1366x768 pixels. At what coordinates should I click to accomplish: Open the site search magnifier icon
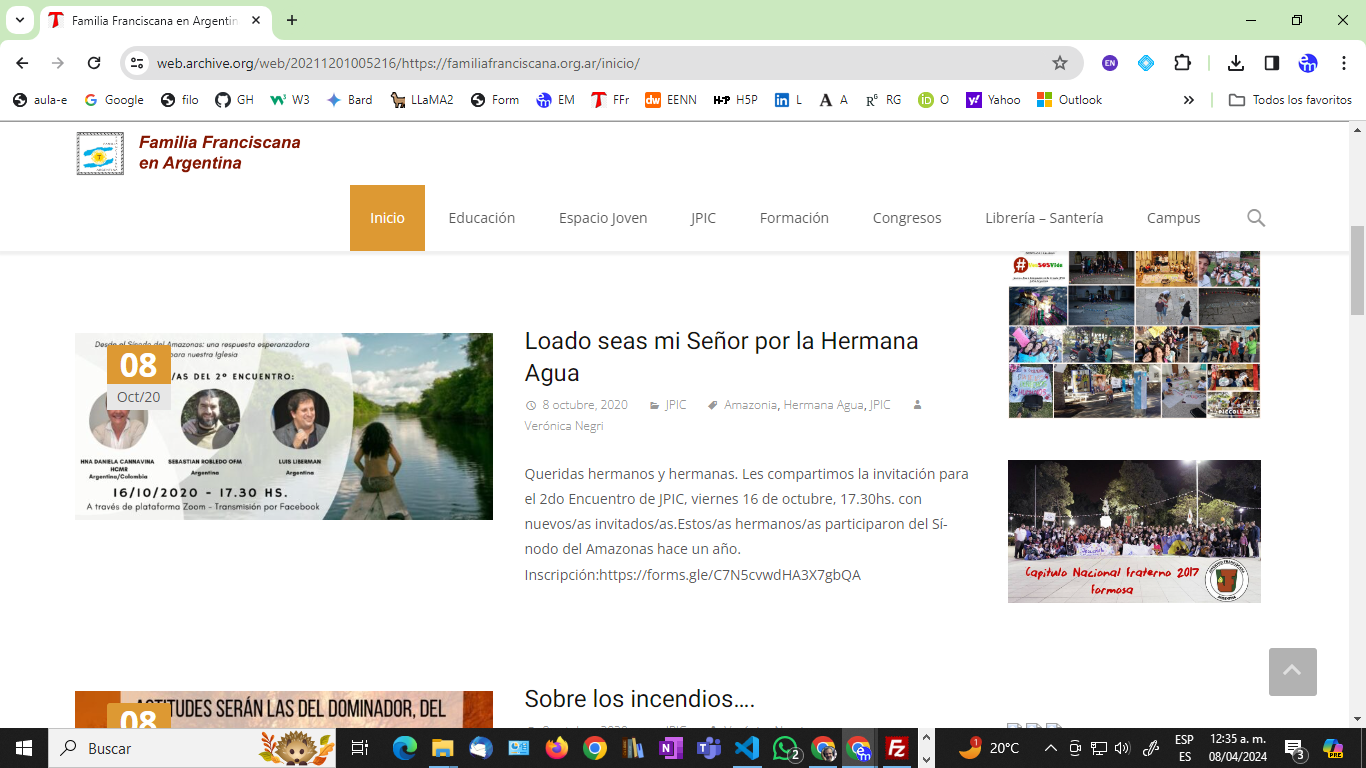1256,218
